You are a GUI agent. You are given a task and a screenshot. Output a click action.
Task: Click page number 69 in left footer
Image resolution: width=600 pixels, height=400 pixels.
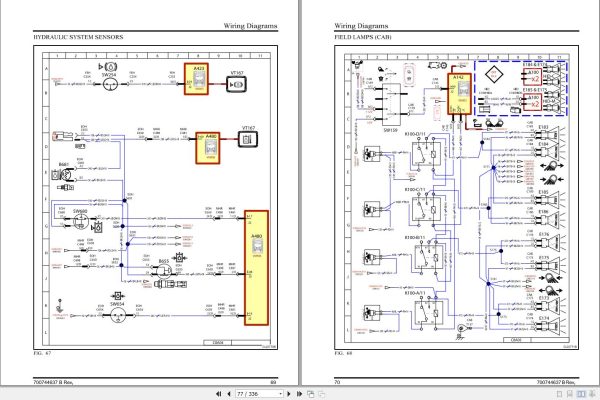(273, 382)
